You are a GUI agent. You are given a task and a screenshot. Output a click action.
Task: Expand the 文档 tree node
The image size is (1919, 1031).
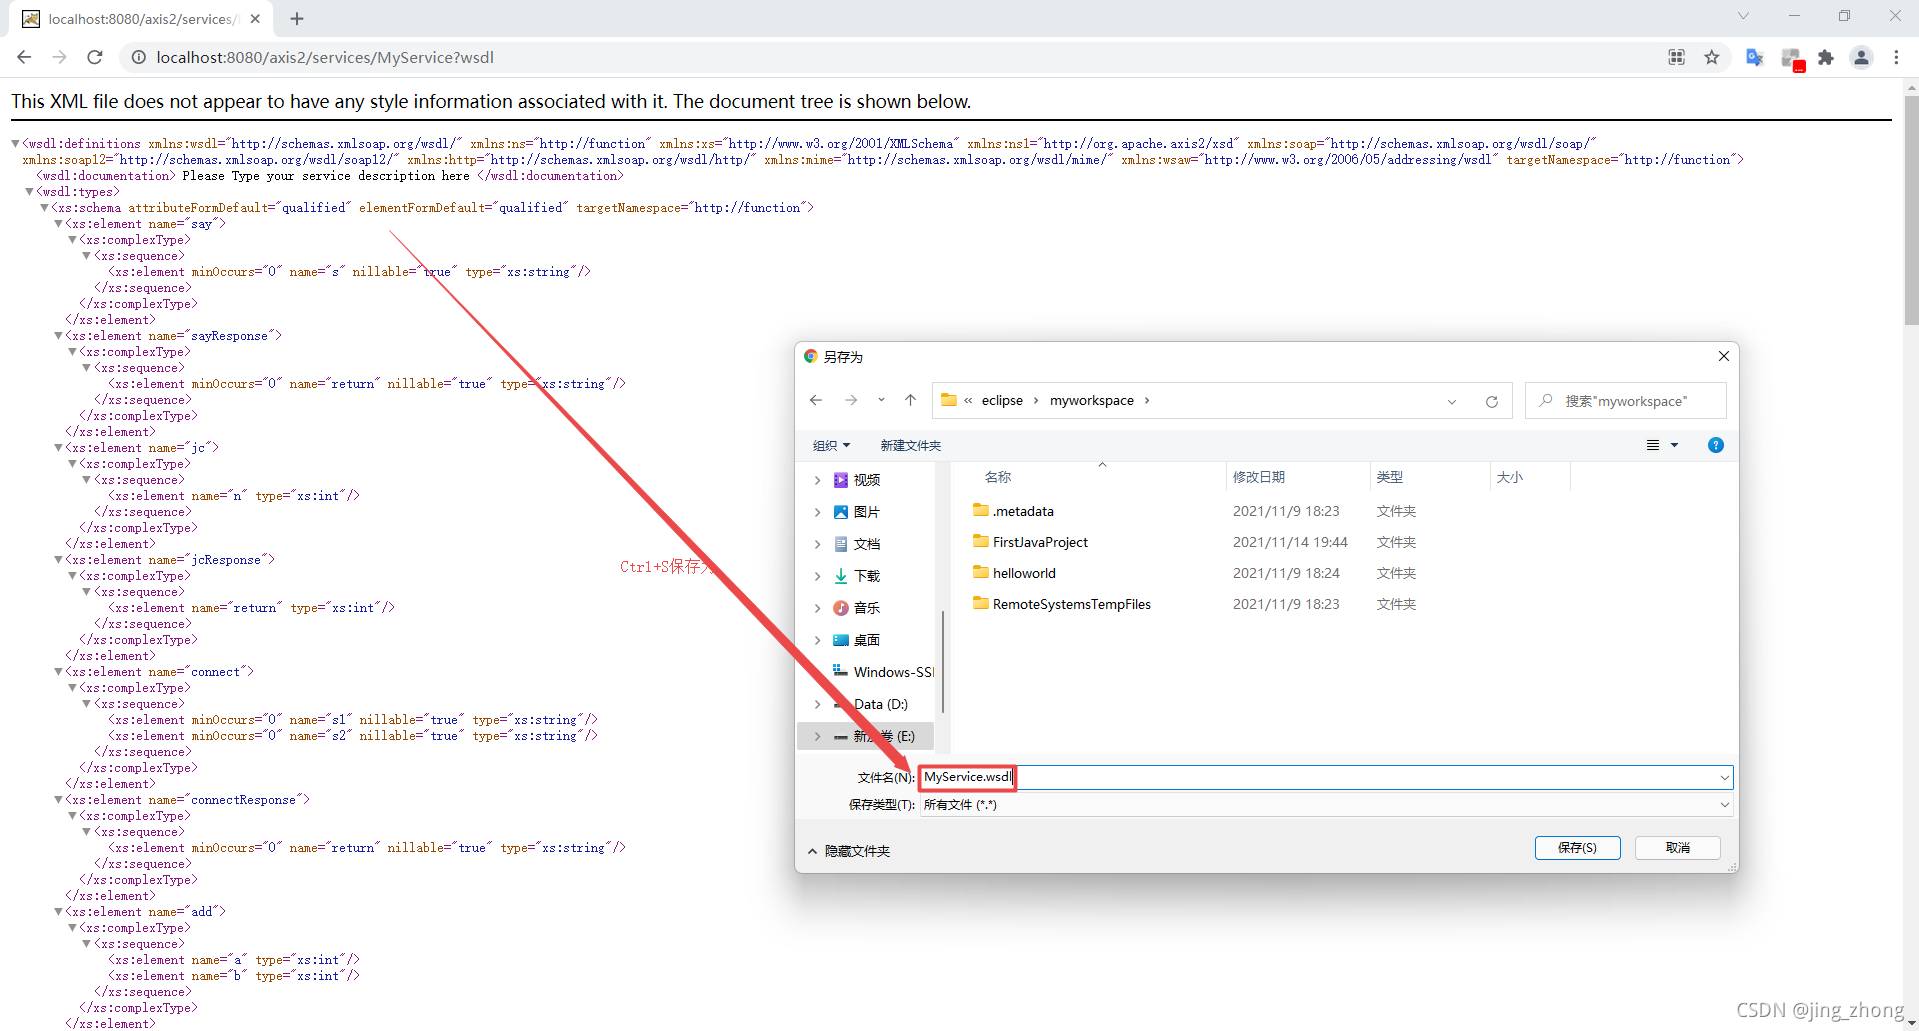(x=817, y=544)
